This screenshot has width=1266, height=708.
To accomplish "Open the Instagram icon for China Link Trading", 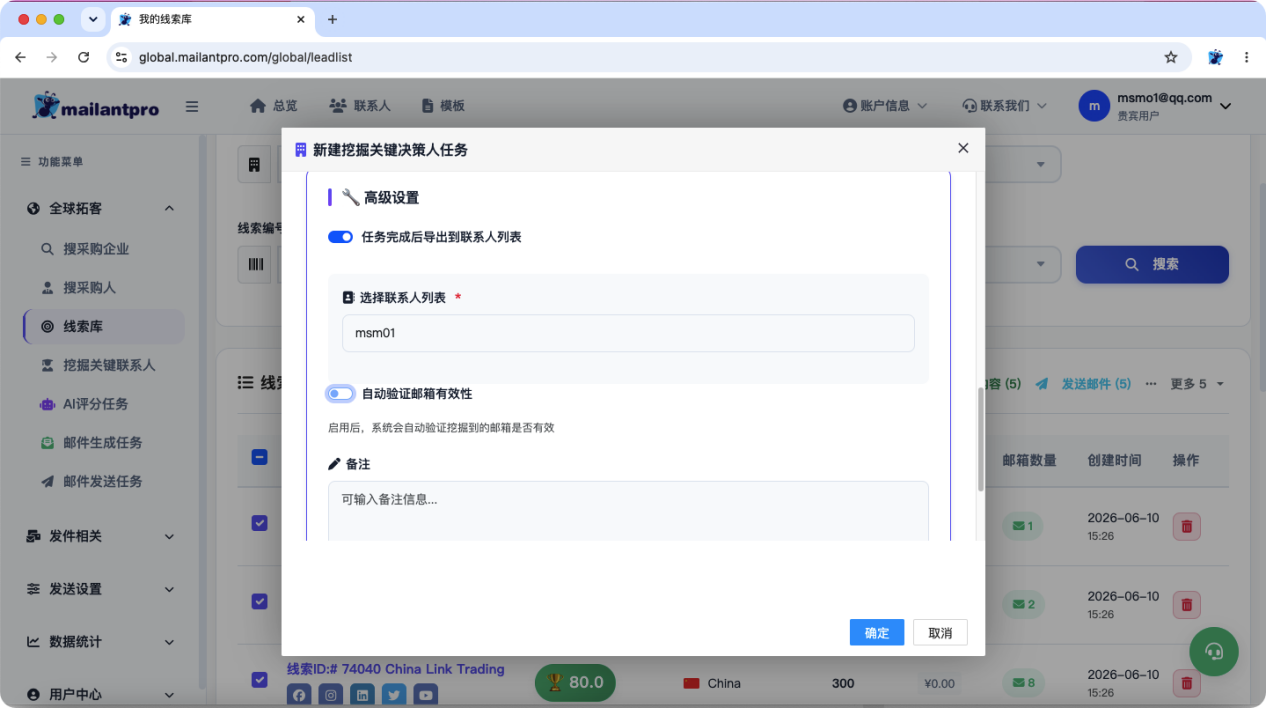I will [x=331, y=695].
